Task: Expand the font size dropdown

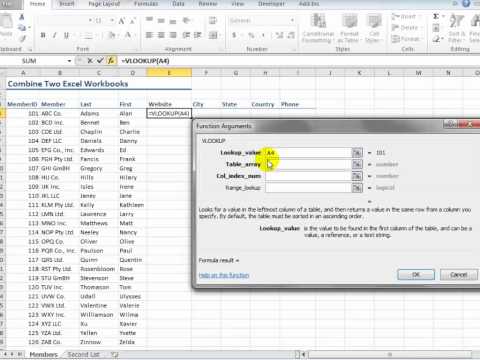Action: point(112,21)
